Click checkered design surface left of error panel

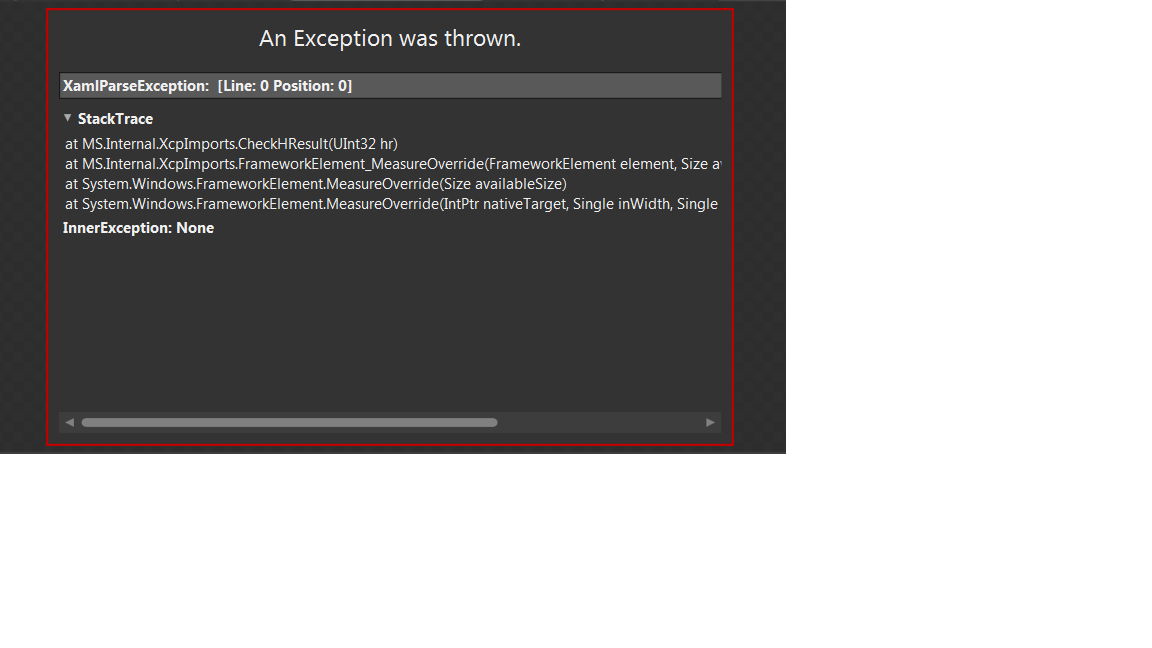tap(23, 220)
